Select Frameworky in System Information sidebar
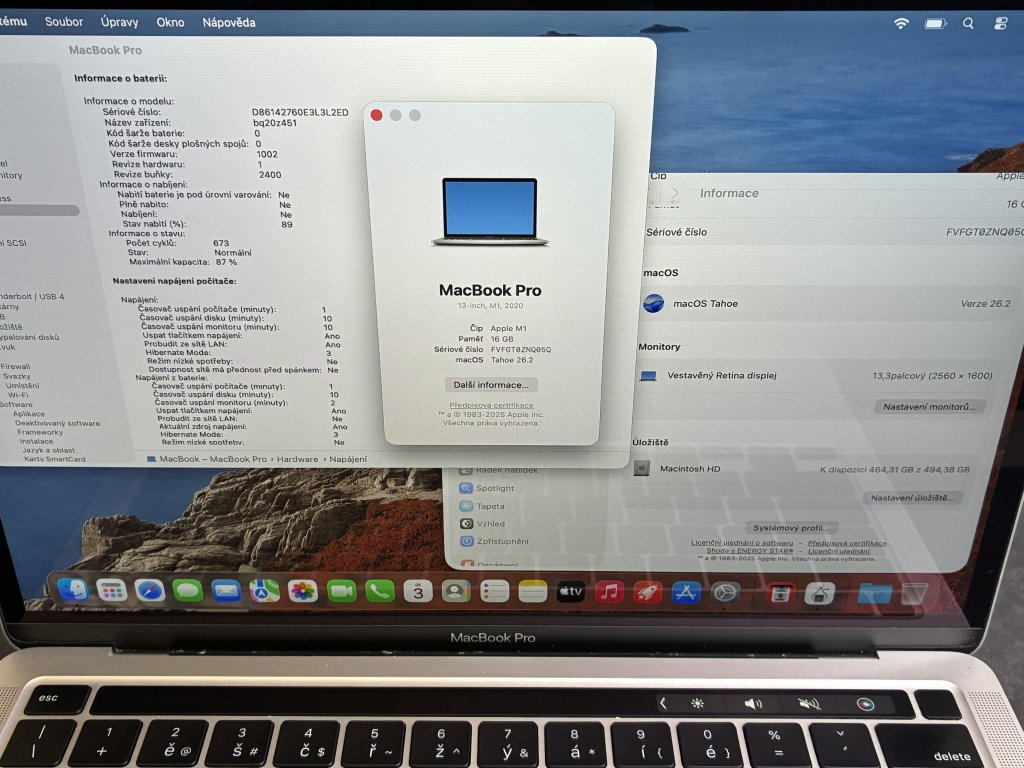This screenshot has height=768, width=1024. click(x=40, y=432)
